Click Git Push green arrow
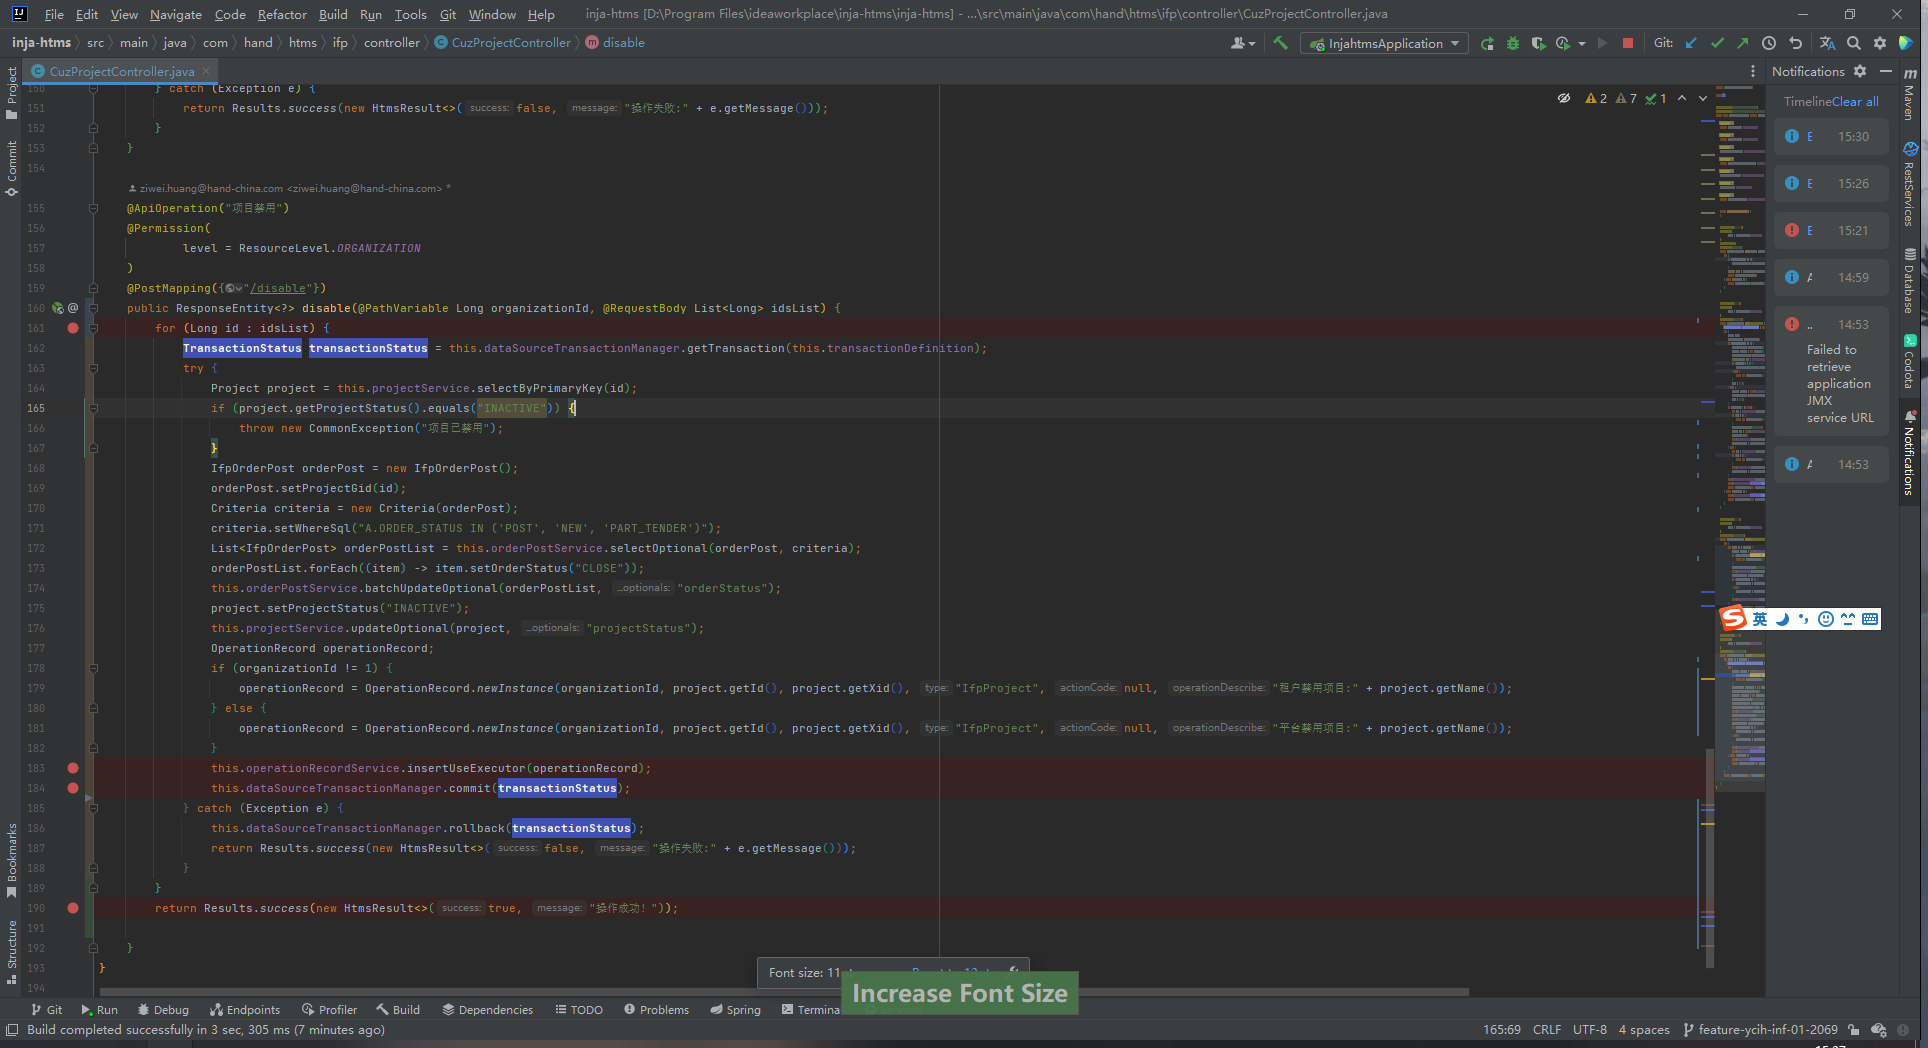 pyautogui.click(x=1743, y=43)
